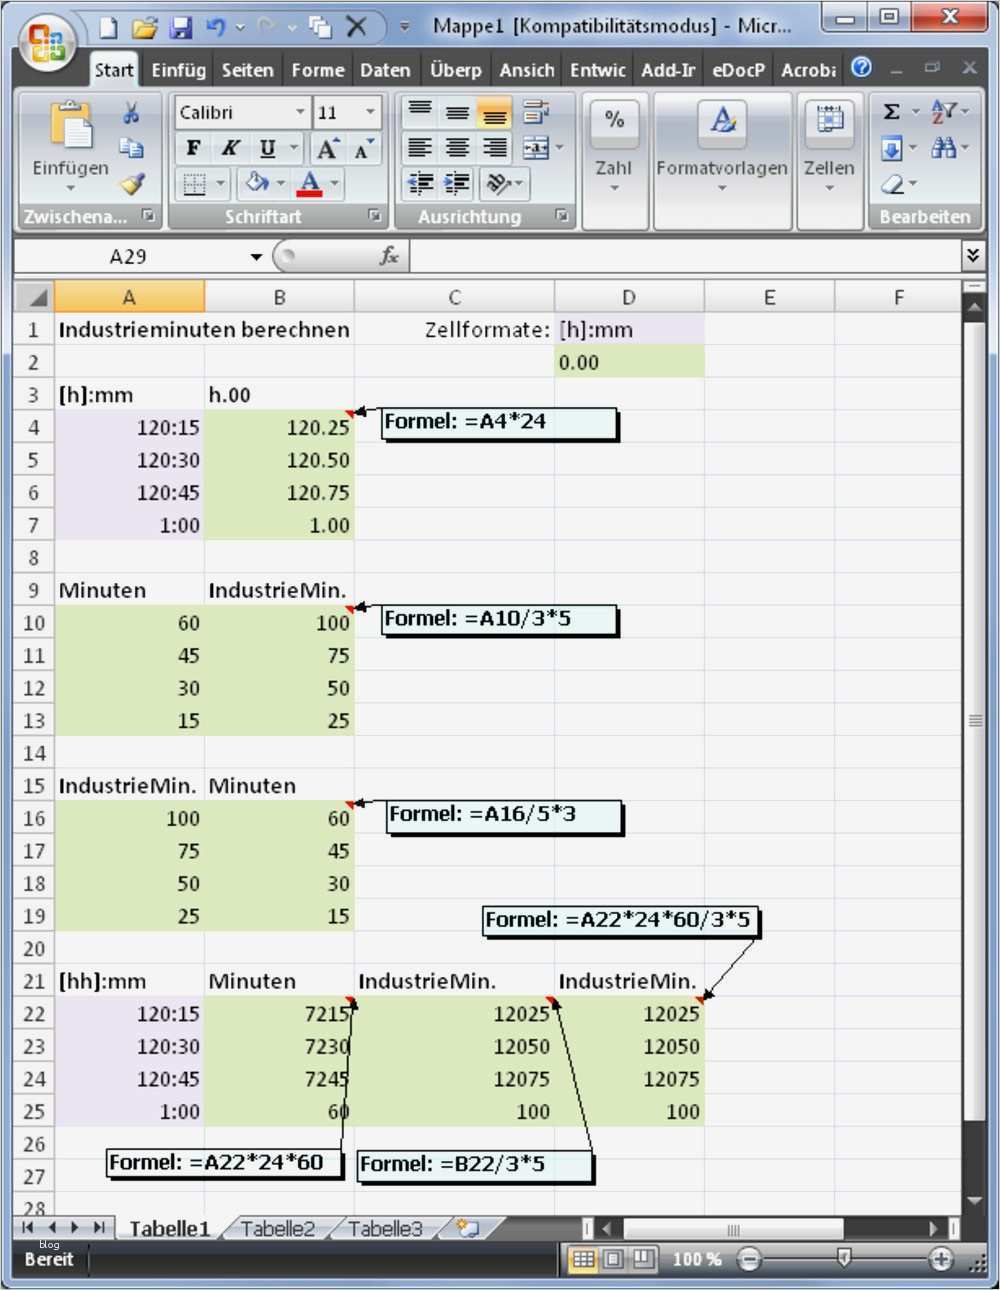Click the Format Painter brush icon
Screen dimensions: 1000x1290
[x=132, y=184]
